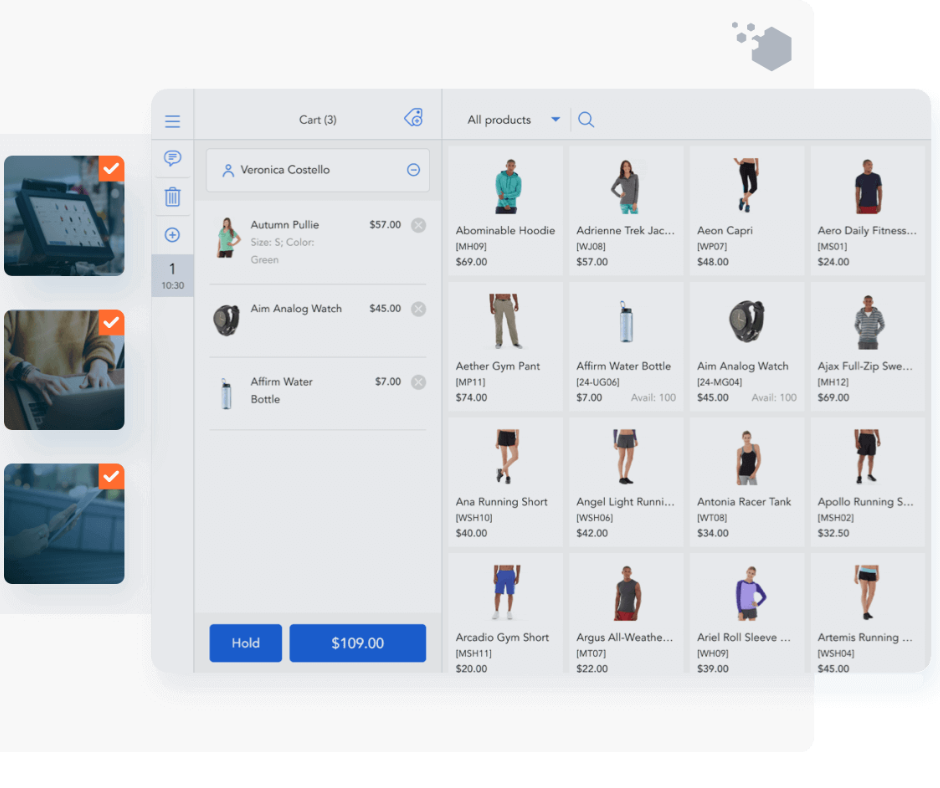Add new order with plus icon
The height and width of the screenshot is (788, 940).
(172, 235)
